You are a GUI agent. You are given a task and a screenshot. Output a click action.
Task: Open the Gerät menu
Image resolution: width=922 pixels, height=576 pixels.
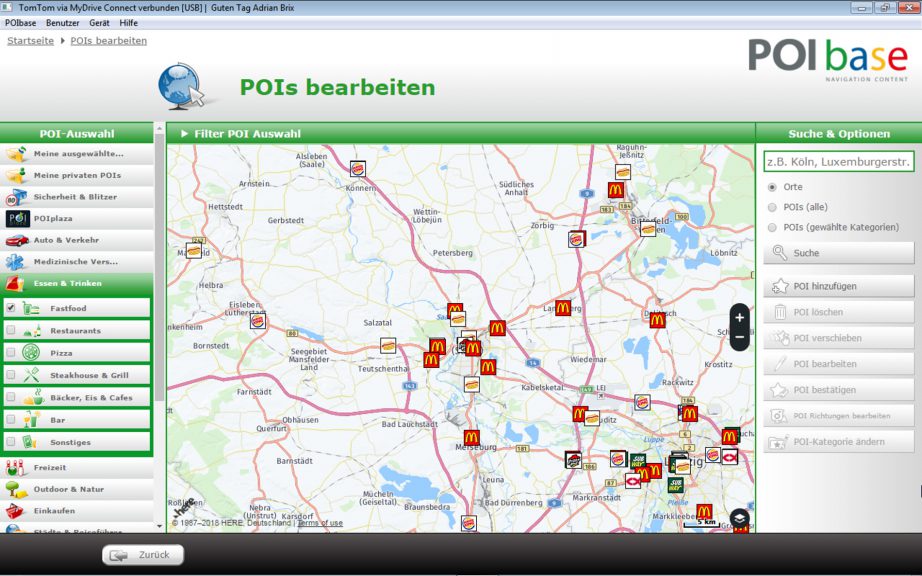pyautogui.click(x=99, y=22)
